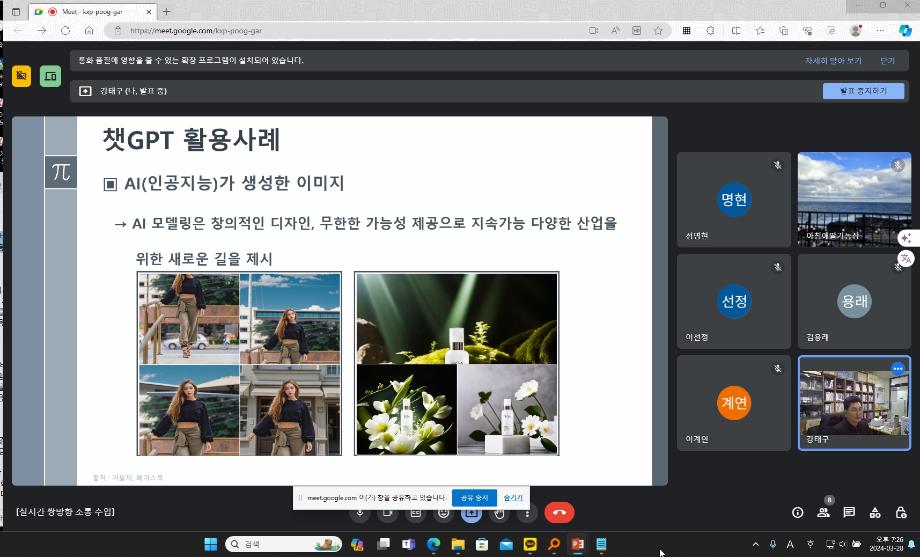The height and width of the screenshot is (557, 920).
Task: Toggle closed captions (CC) button
Action: pos(416,513)
